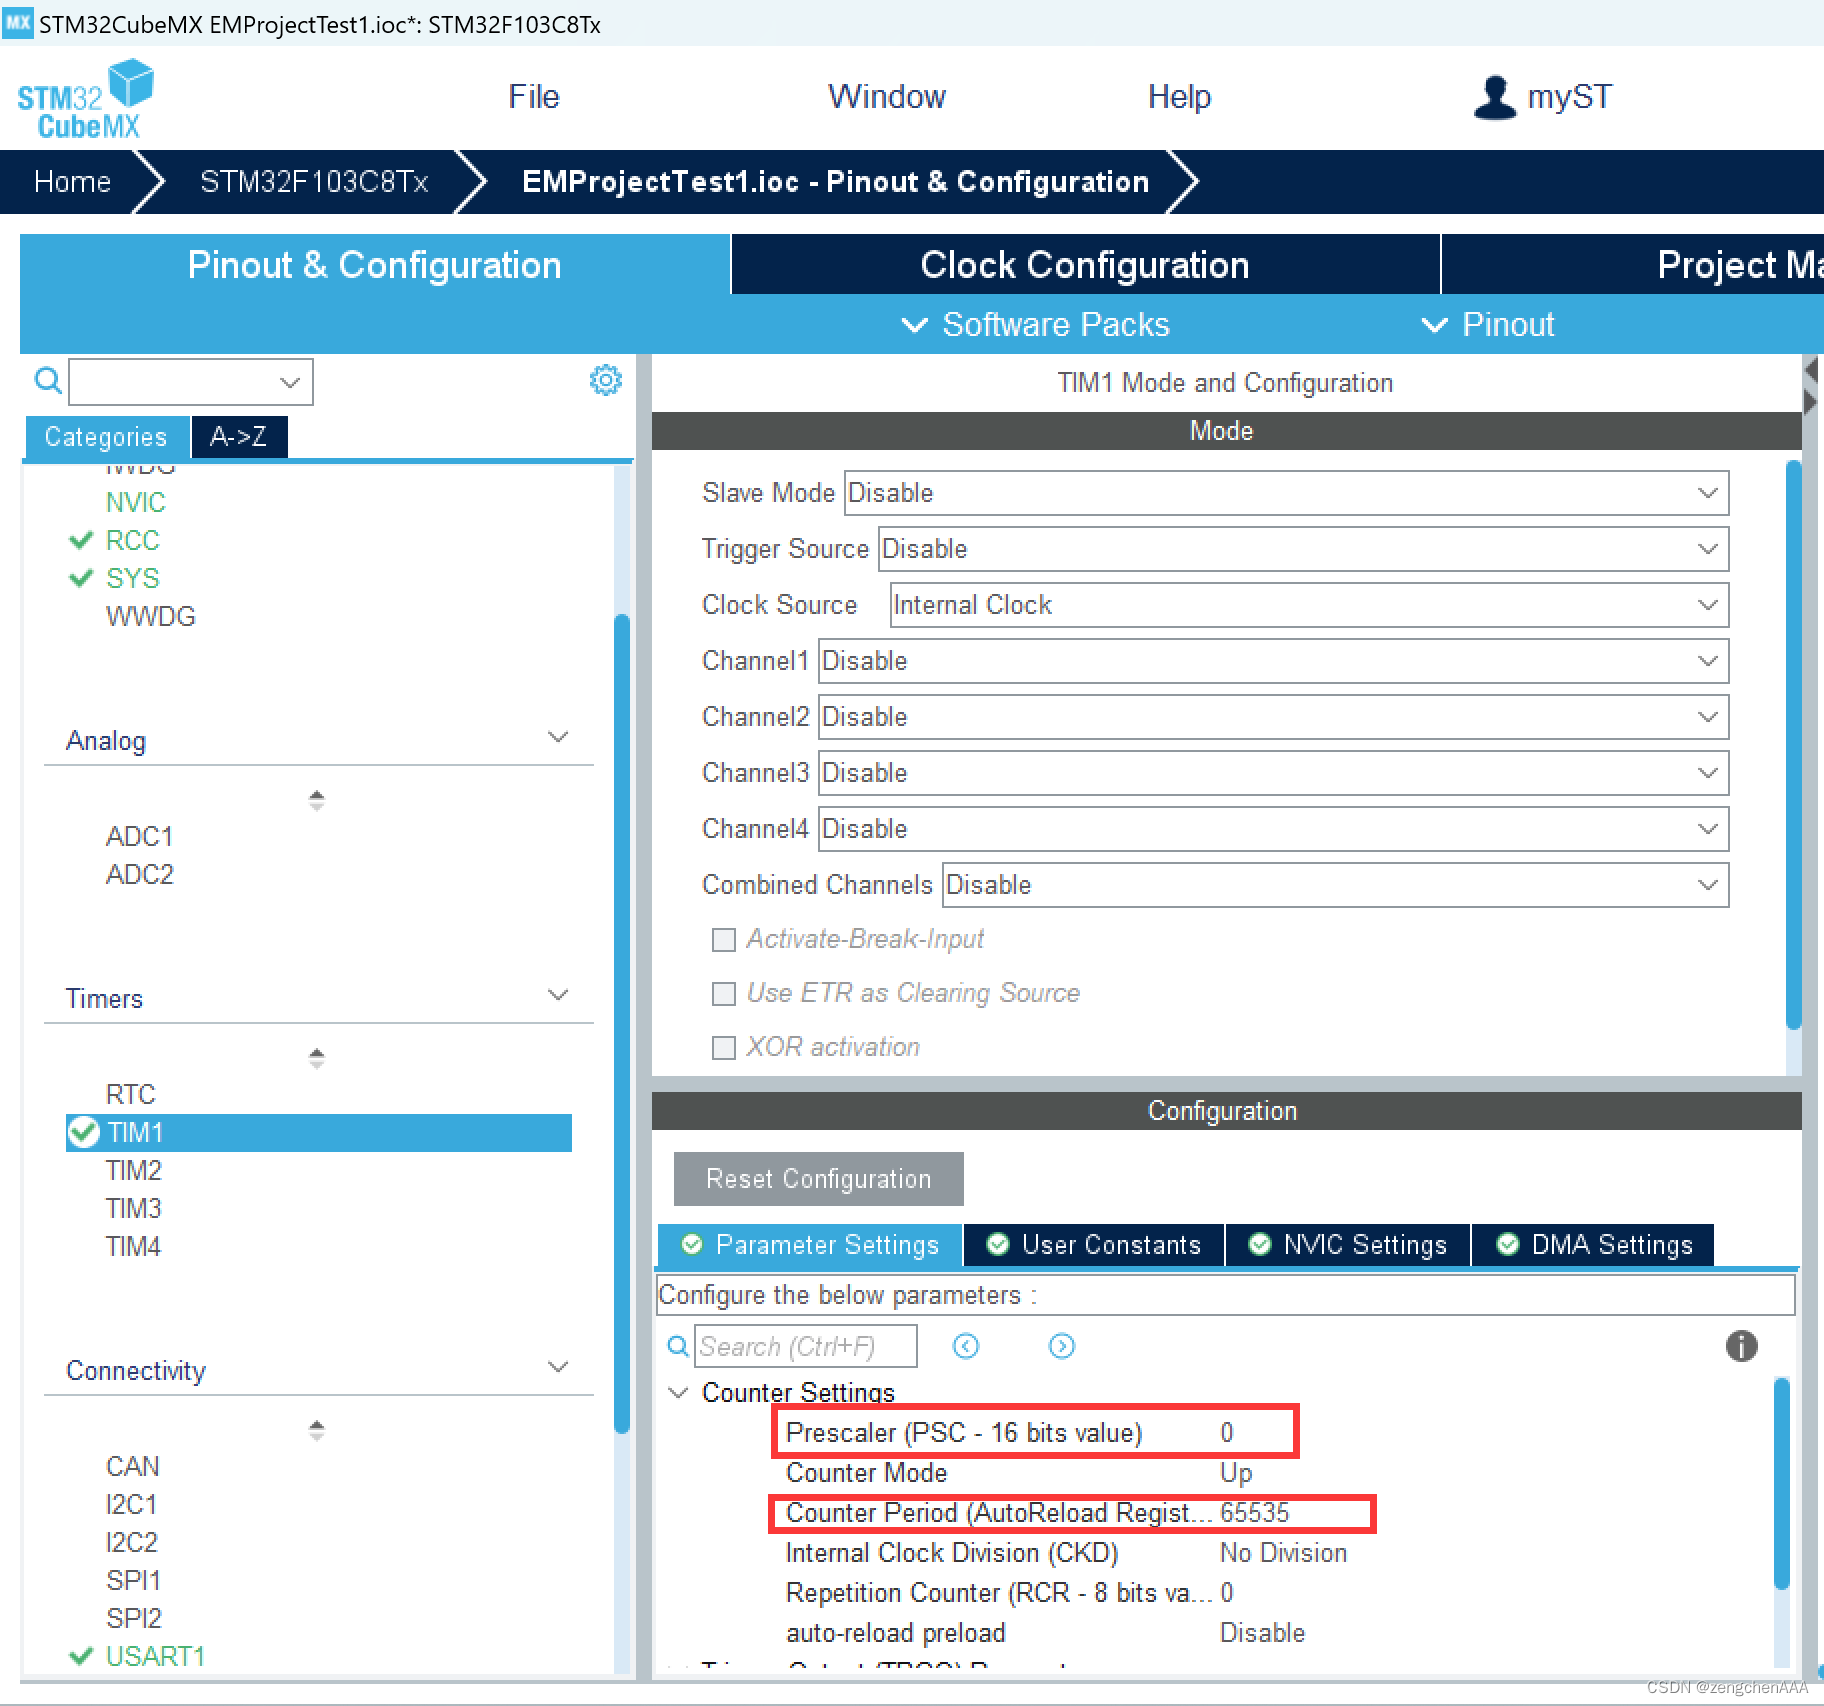Open the User Constants tab
This screenshot has height=1706, width=1824.
[x=1094, y=1245]
